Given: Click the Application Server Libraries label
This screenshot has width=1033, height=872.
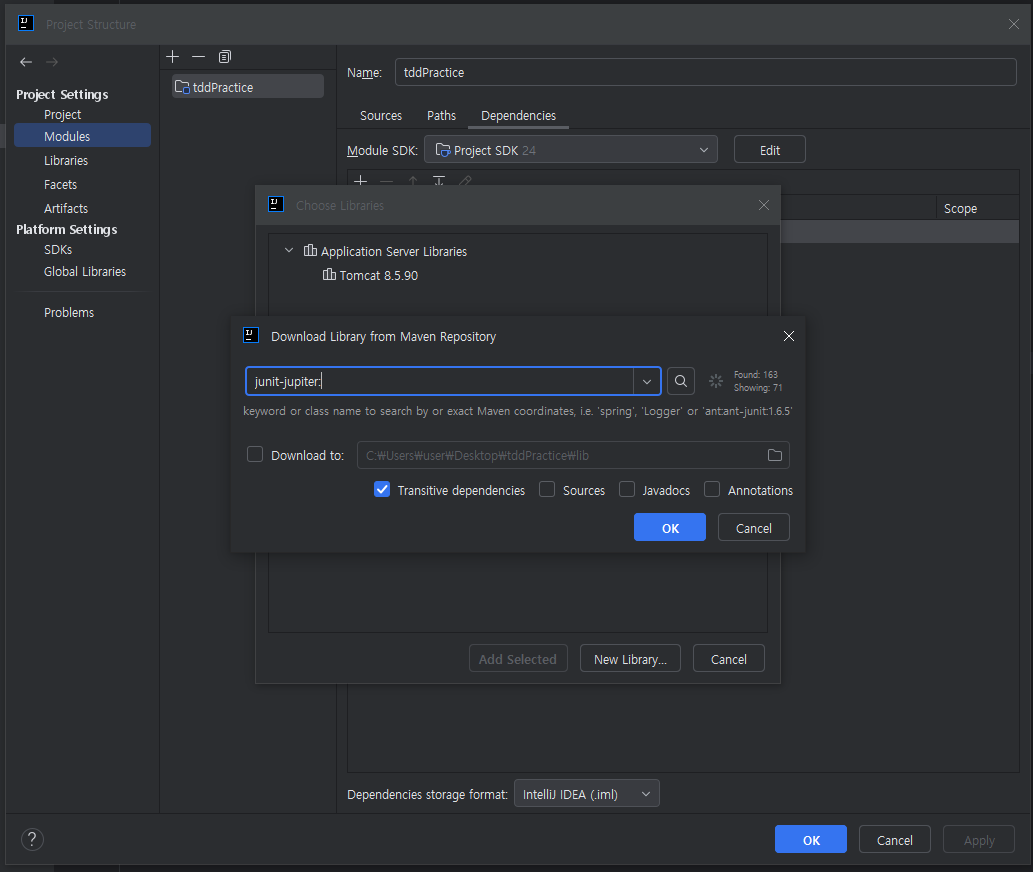Looking at the screenshot, I should tap(393, 251).
